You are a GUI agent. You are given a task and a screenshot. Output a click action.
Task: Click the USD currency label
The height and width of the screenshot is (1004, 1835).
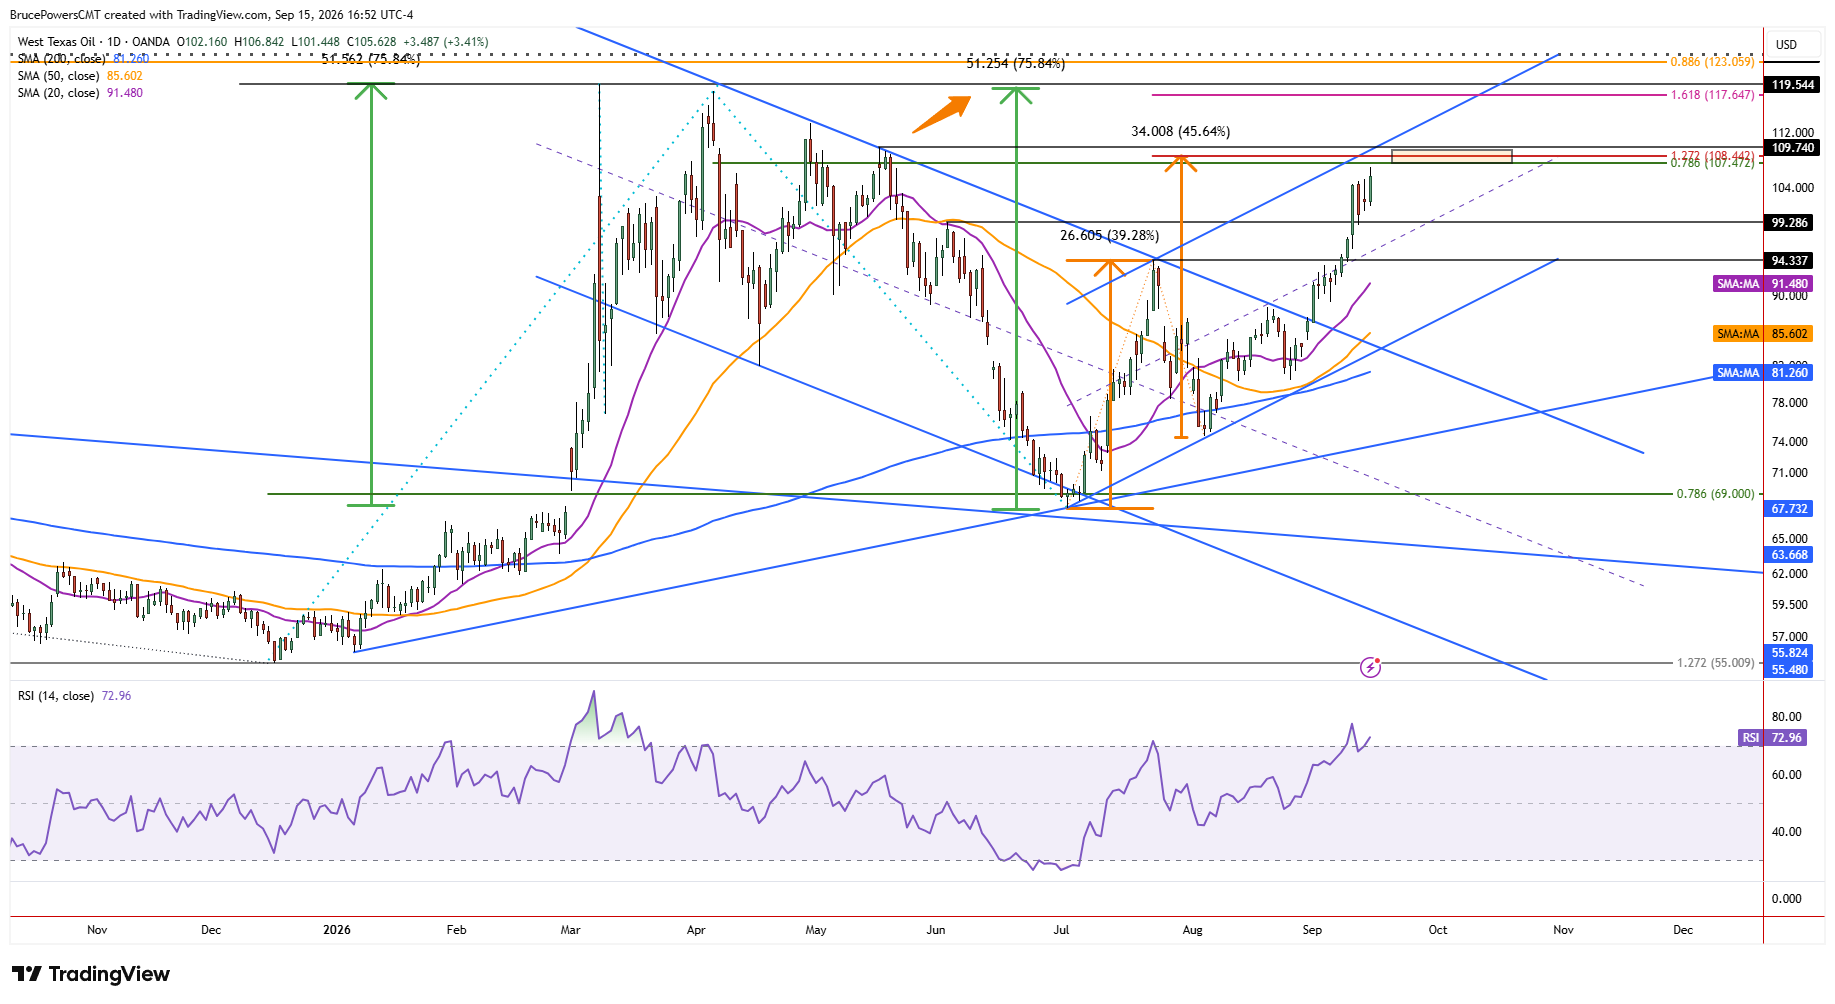click(x=1786, y=44)
